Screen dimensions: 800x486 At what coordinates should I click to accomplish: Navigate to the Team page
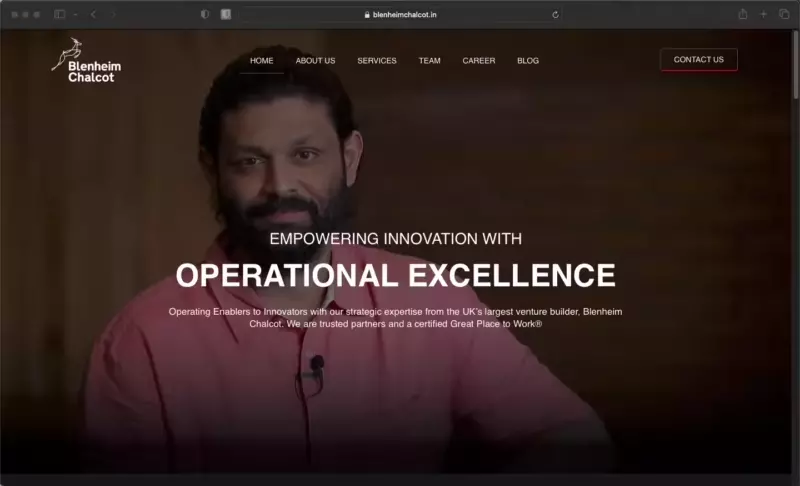tap(429, 60)
